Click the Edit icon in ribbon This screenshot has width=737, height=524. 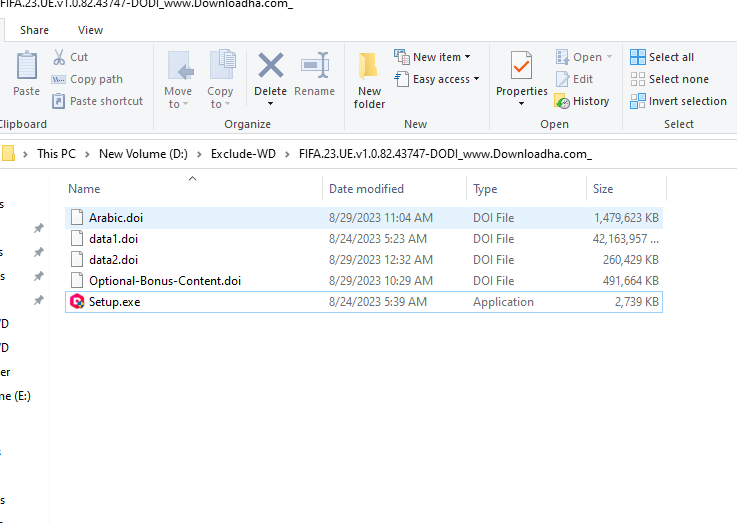coord(562,79)
